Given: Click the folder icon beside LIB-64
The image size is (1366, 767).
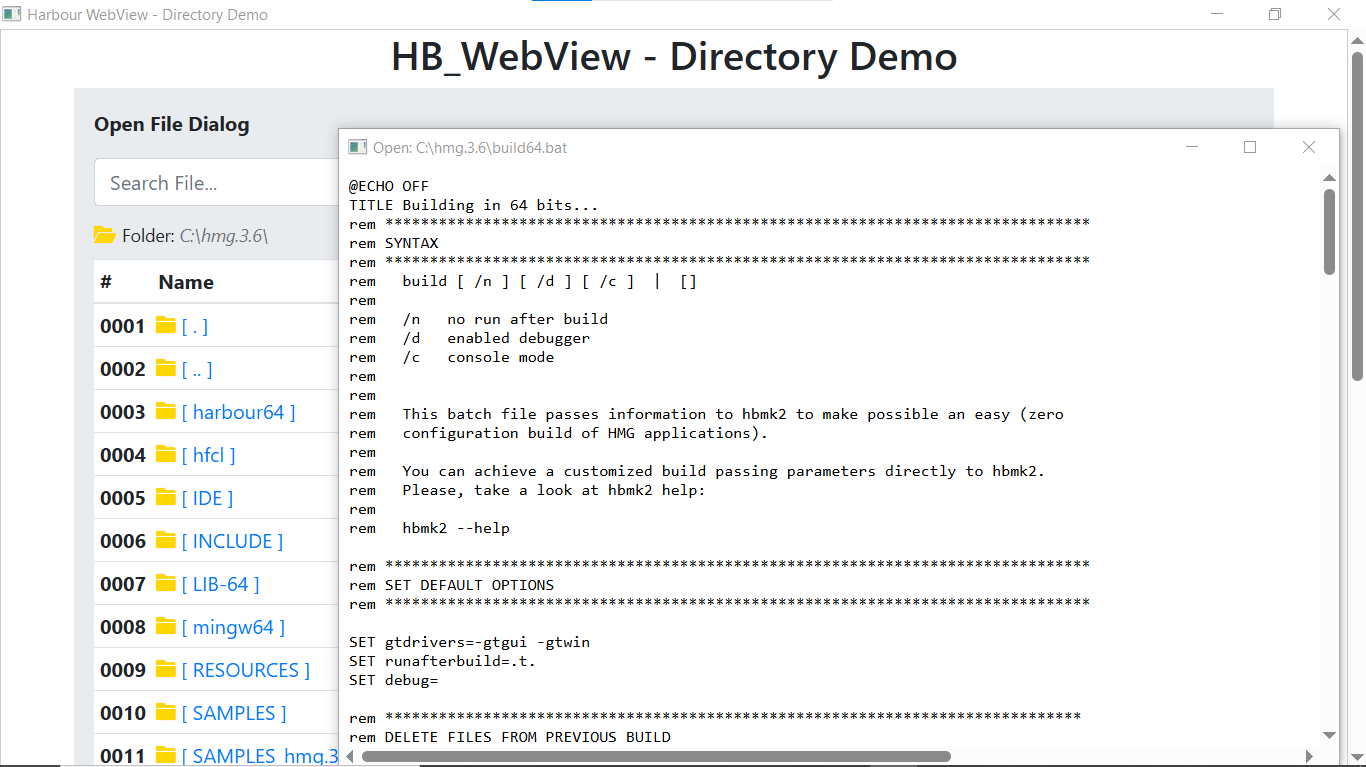Looking at the screenshot, I should pyautogui.click(x=165, y=583).
